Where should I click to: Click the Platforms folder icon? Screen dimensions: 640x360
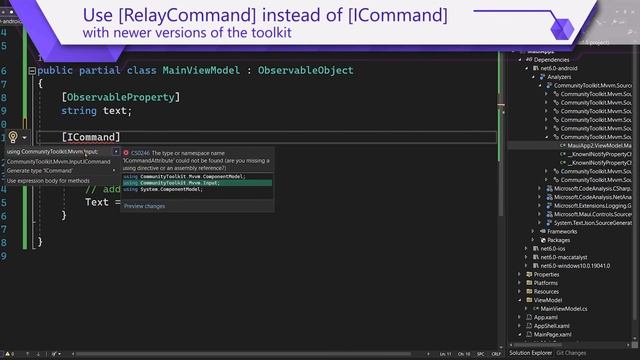point(529,283)
